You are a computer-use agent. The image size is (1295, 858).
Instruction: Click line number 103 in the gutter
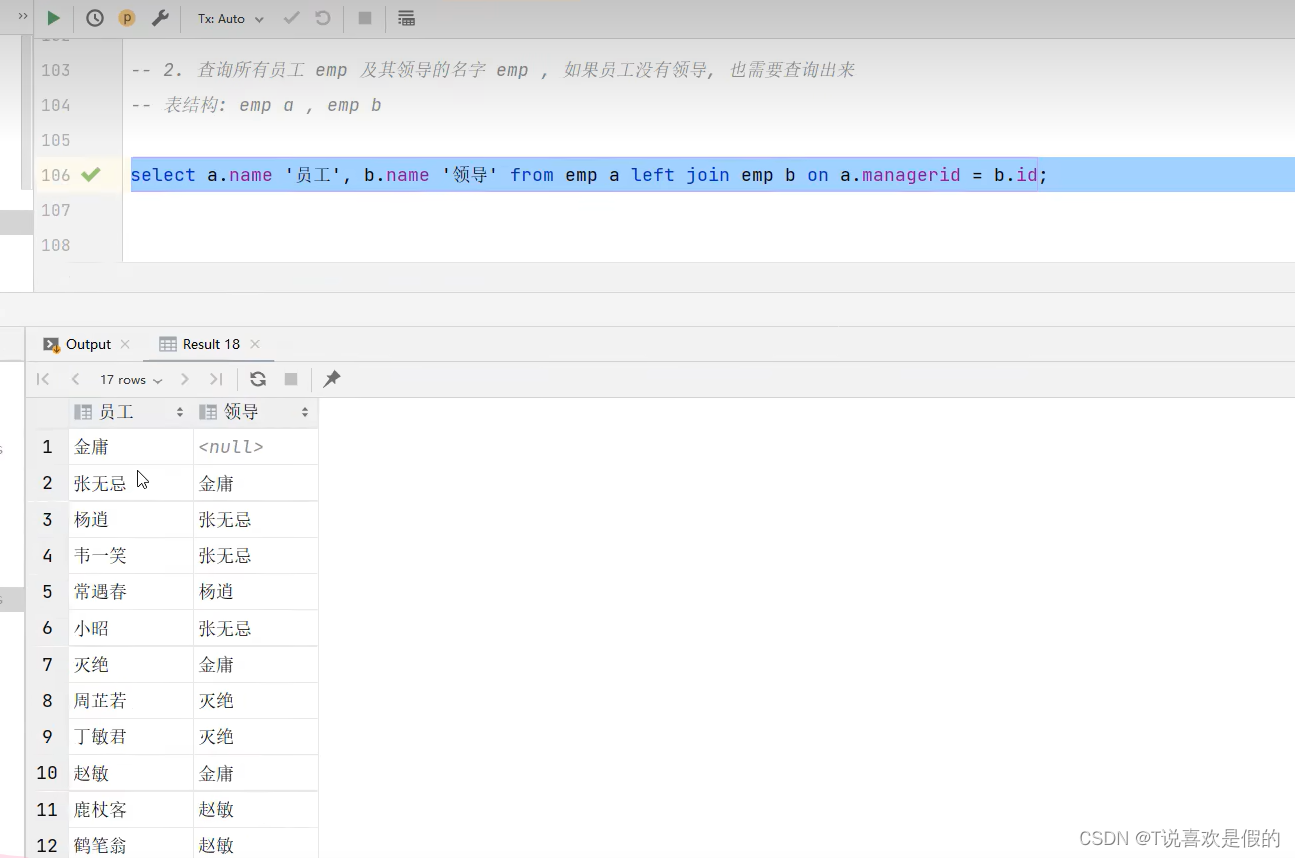pyautogui.click(x=56, y=70)
